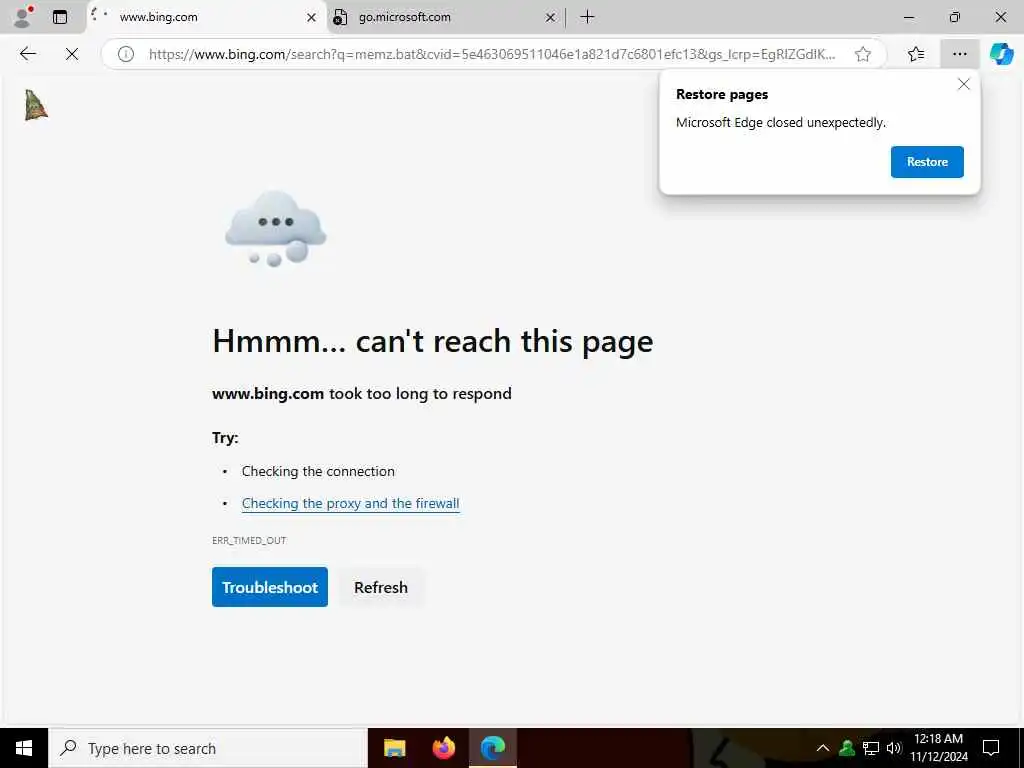Screen dimensions: 1024x768
Task: Restore down the Edge window
Action: 955,17
